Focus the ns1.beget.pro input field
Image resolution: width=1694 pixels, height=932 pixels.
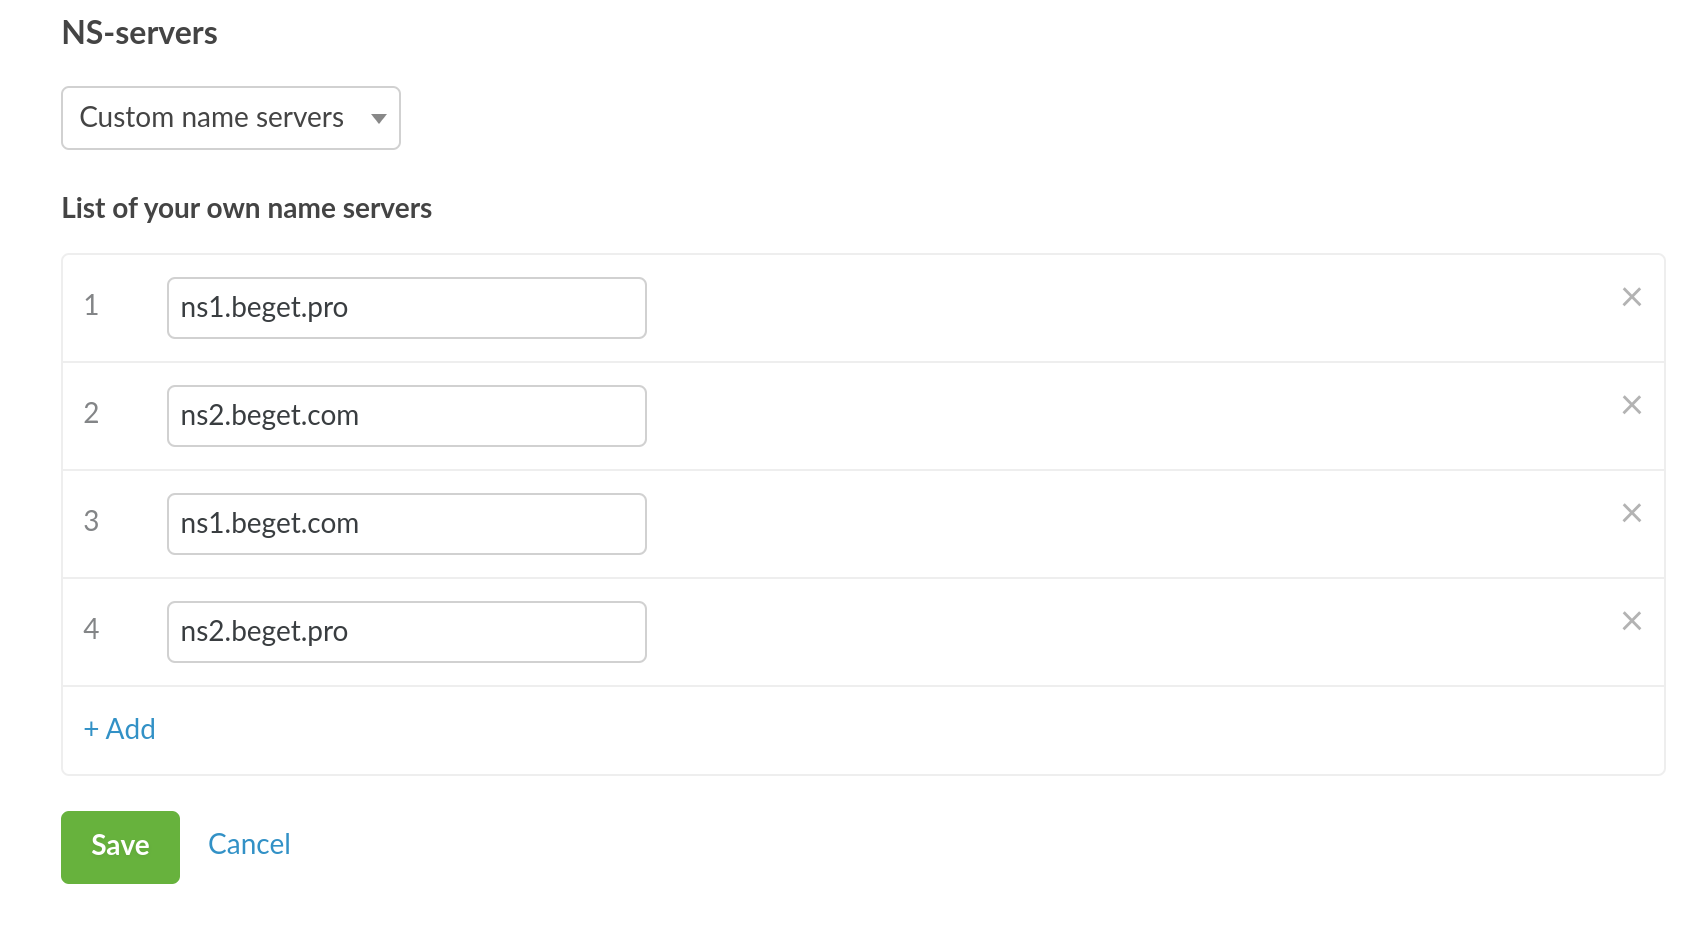406,308
